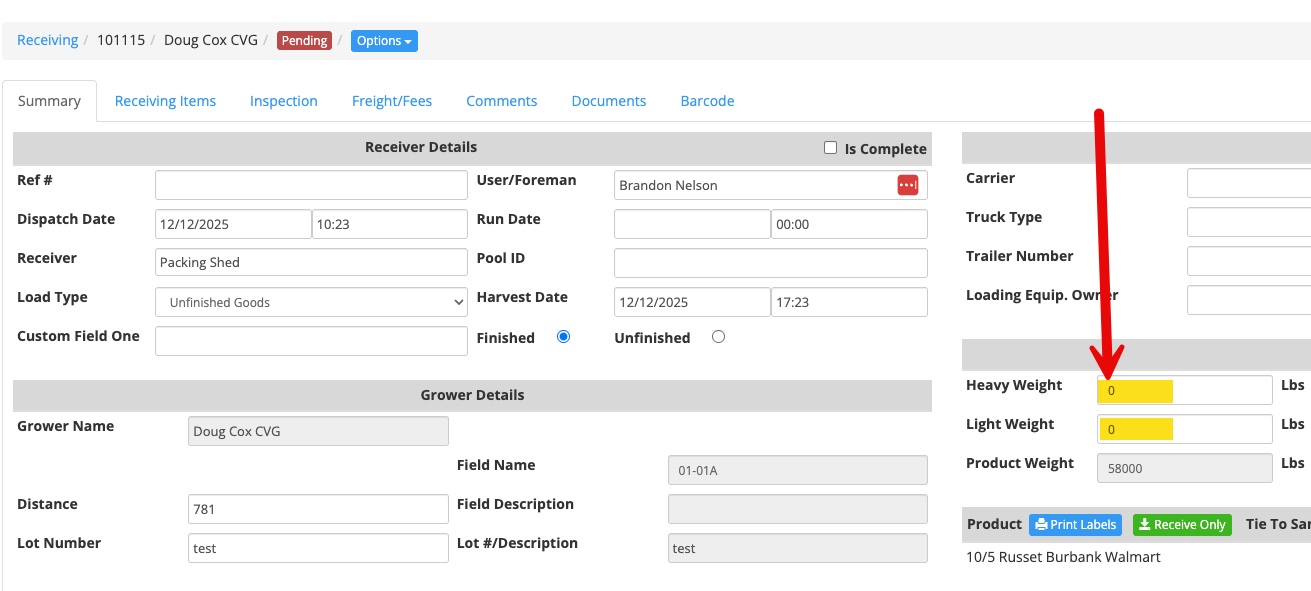
Task: Select the Finished radio button
Action: tap(563, 337)
